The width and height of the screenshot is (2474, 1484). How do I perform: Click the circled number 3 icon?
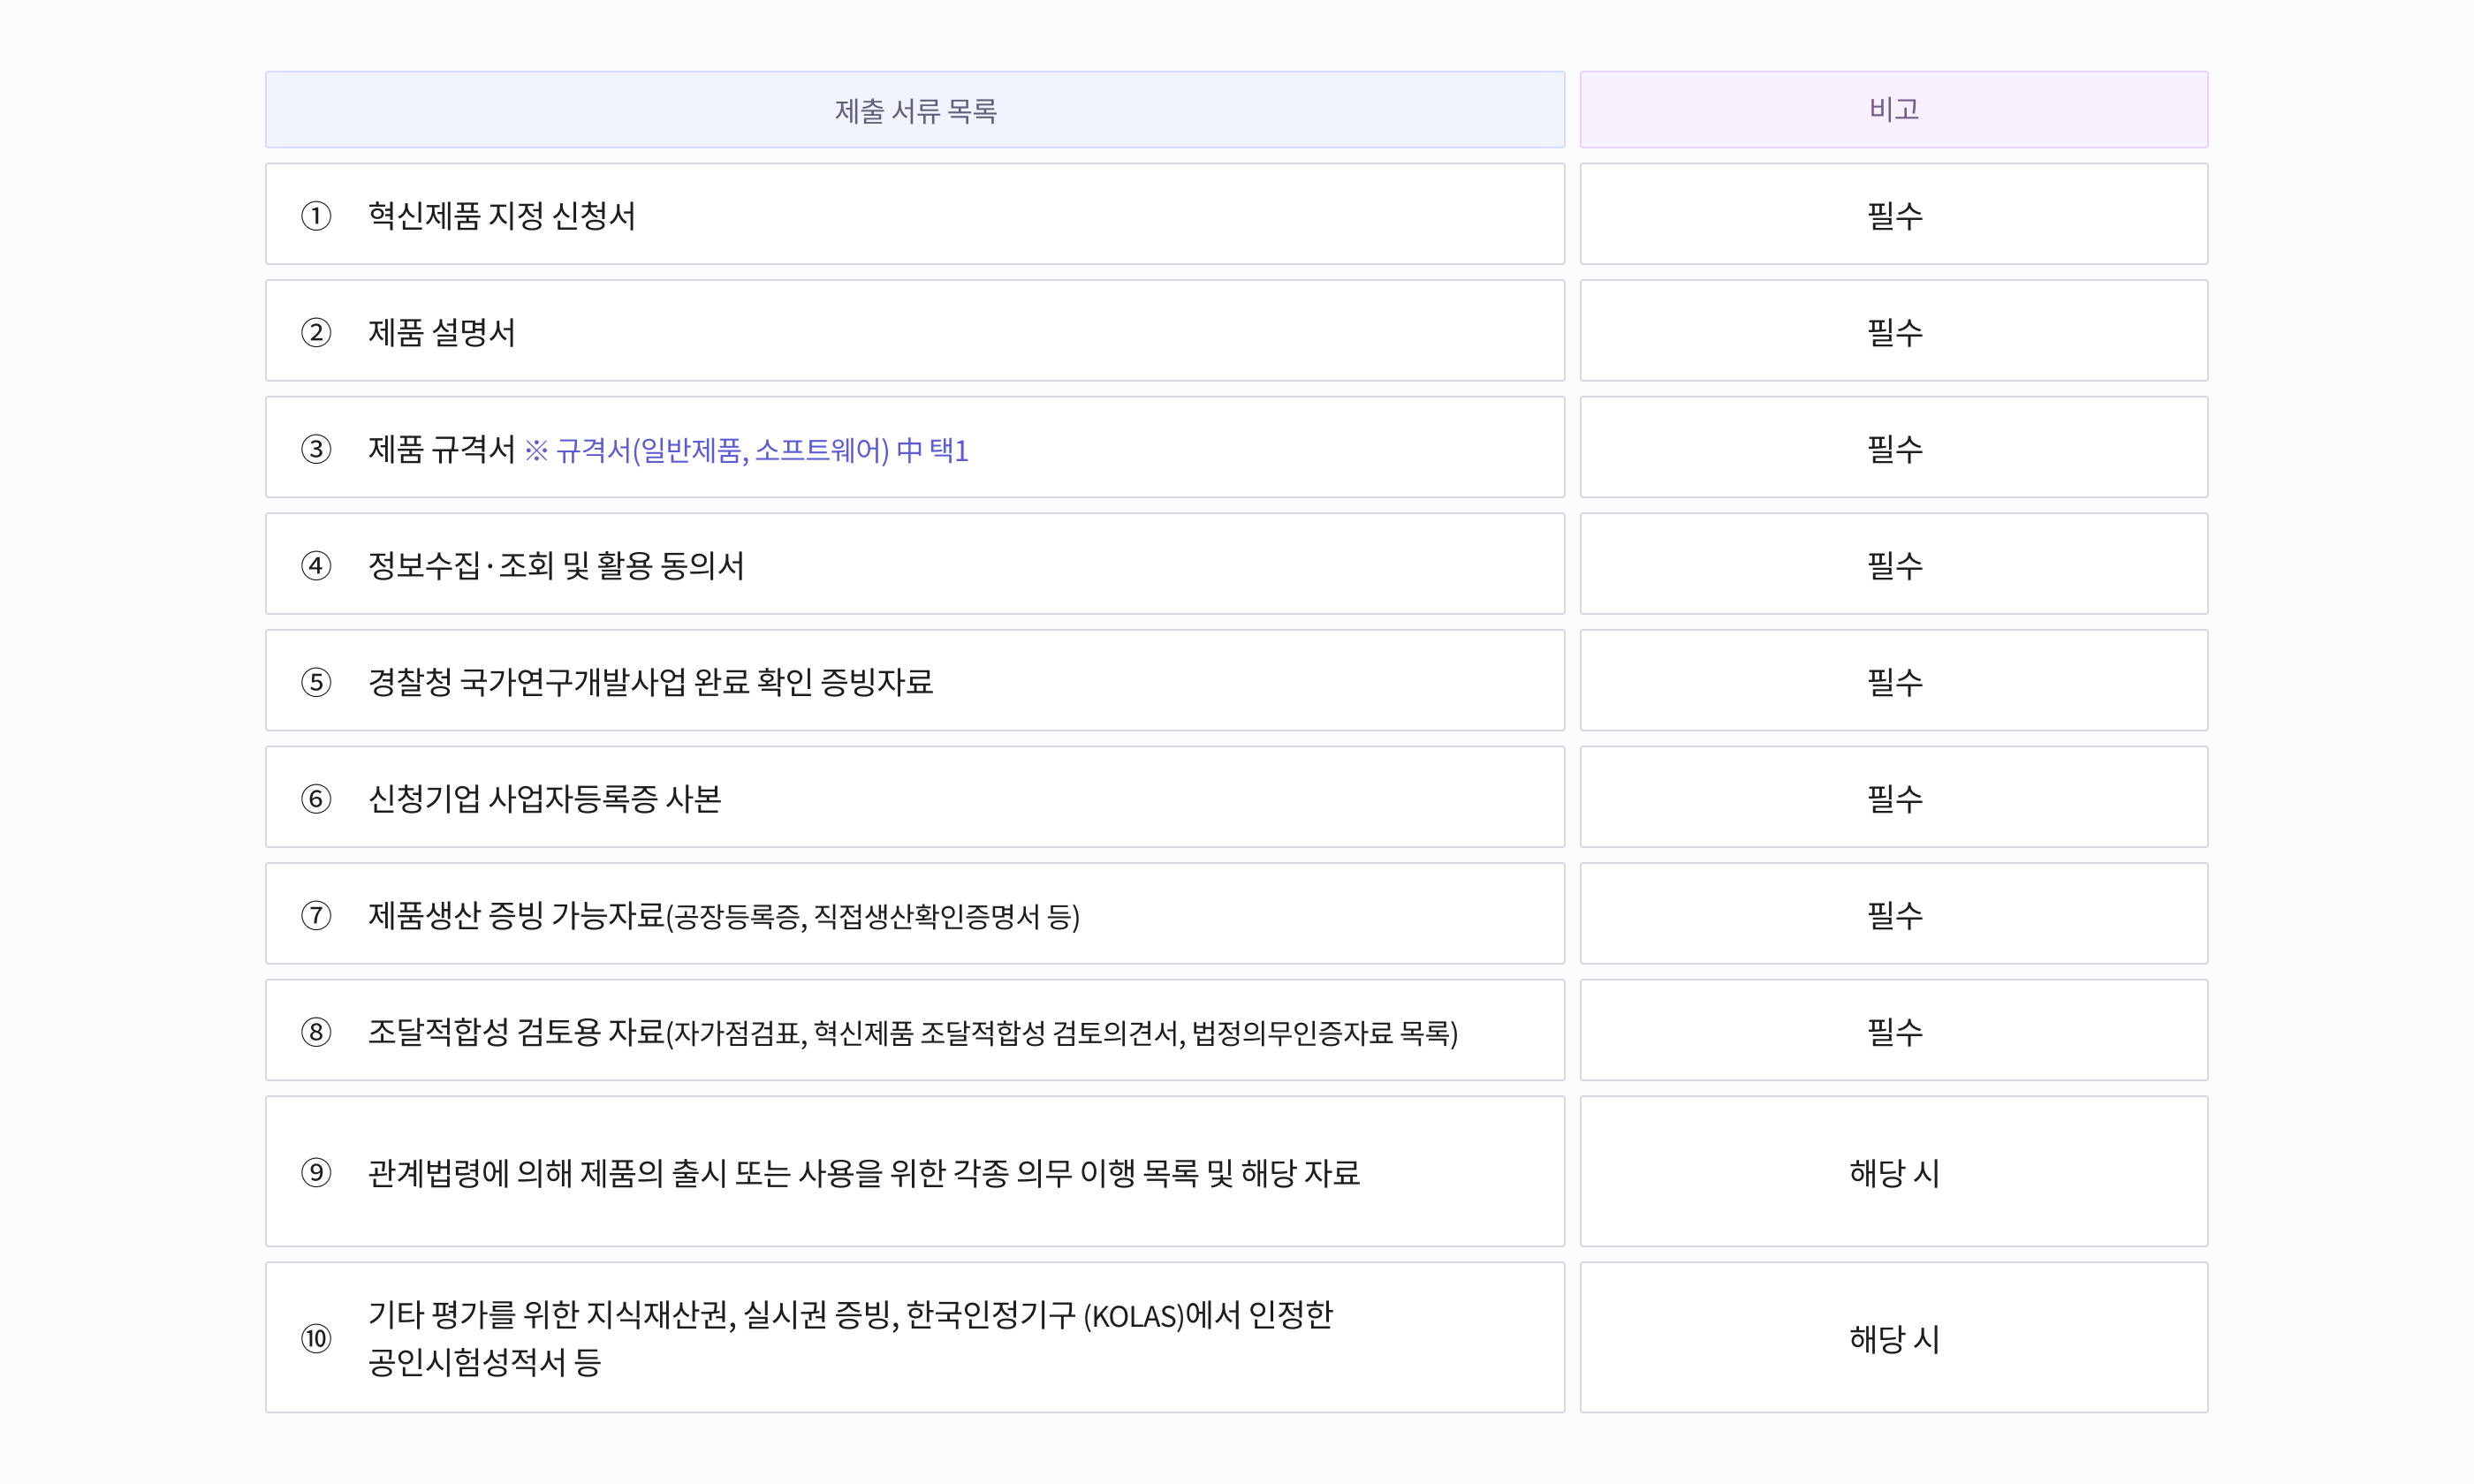[x=316, y=449]
